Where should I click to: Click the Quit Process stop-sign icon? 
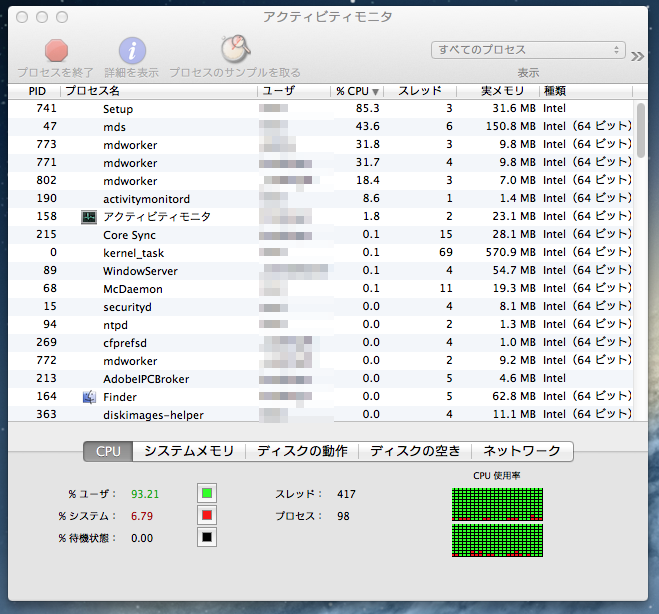pyautogui.click(x=56, y=50)
